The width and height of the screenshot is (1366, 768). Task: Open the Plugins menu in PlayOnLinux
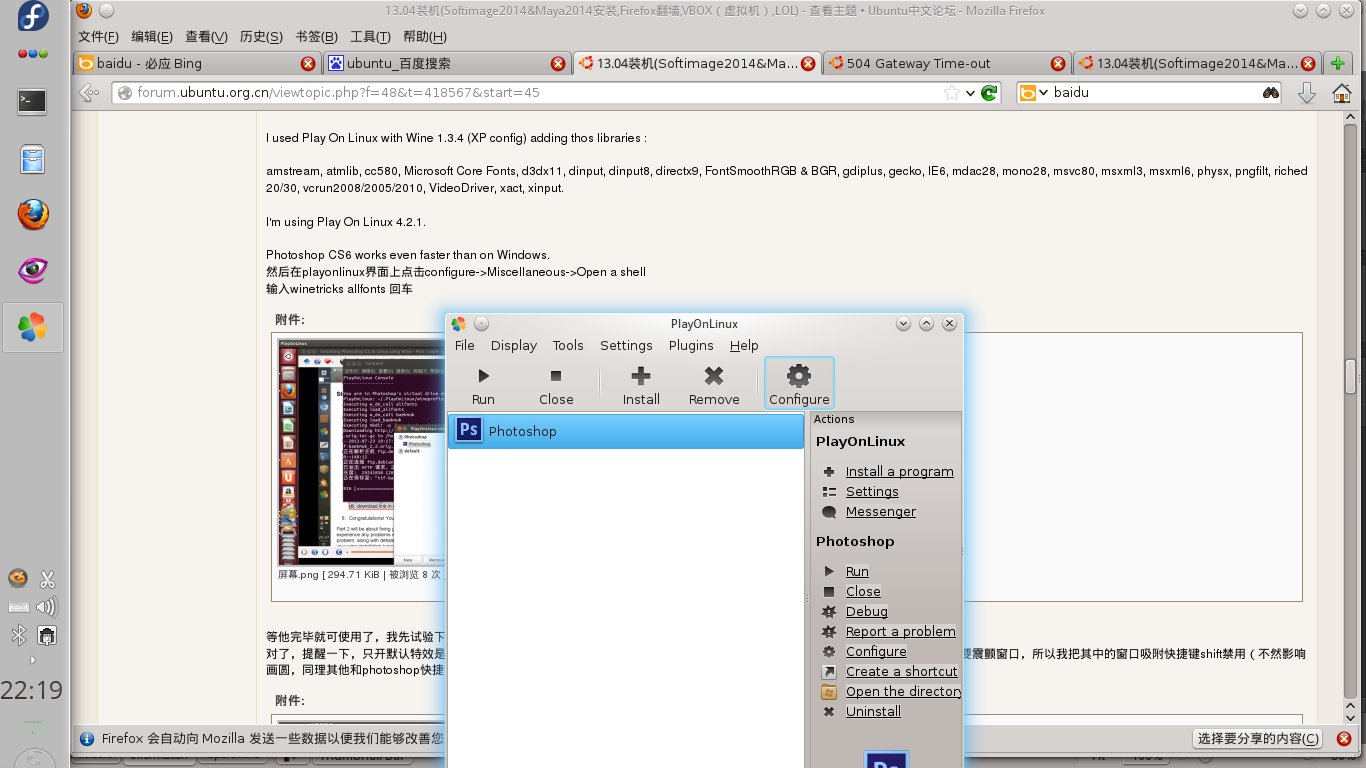pos(691,345)
